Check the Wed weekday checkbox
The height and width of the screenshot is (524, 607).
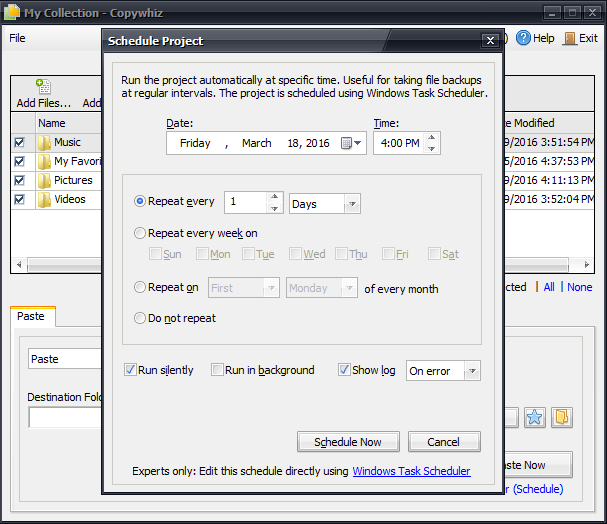tap(295, 254)
